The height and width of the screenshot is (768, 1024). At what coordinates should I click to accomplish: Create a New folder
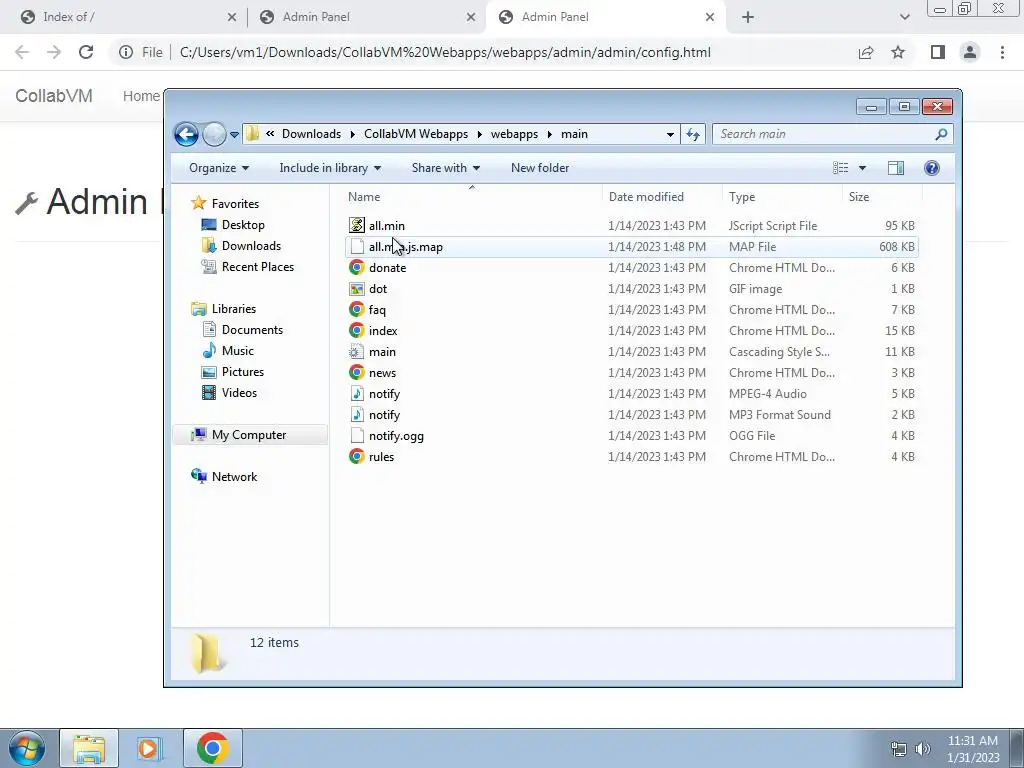point(540,168)
